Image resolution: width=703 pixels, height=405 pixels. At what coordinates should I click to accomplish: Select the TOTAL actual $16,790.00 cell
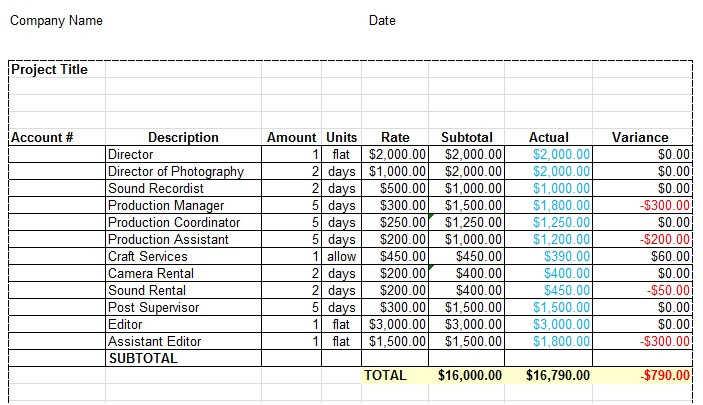click(x=548, y=375)
